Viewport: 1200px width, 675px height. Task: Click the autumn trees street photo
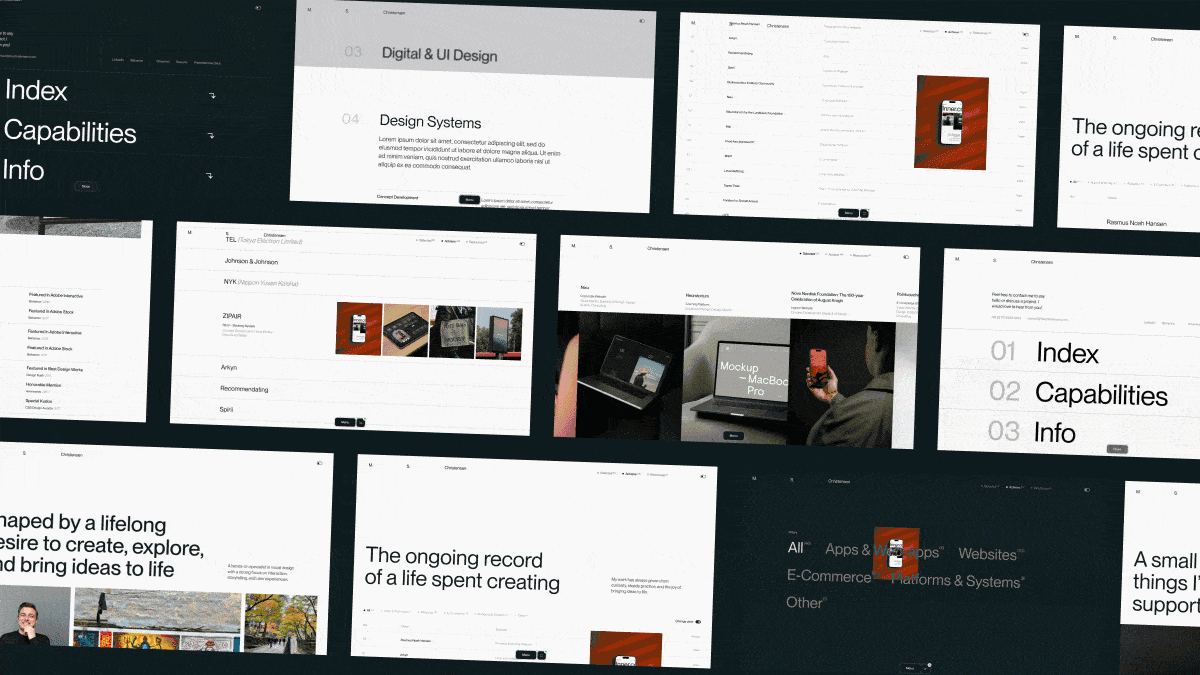(280, 624)
